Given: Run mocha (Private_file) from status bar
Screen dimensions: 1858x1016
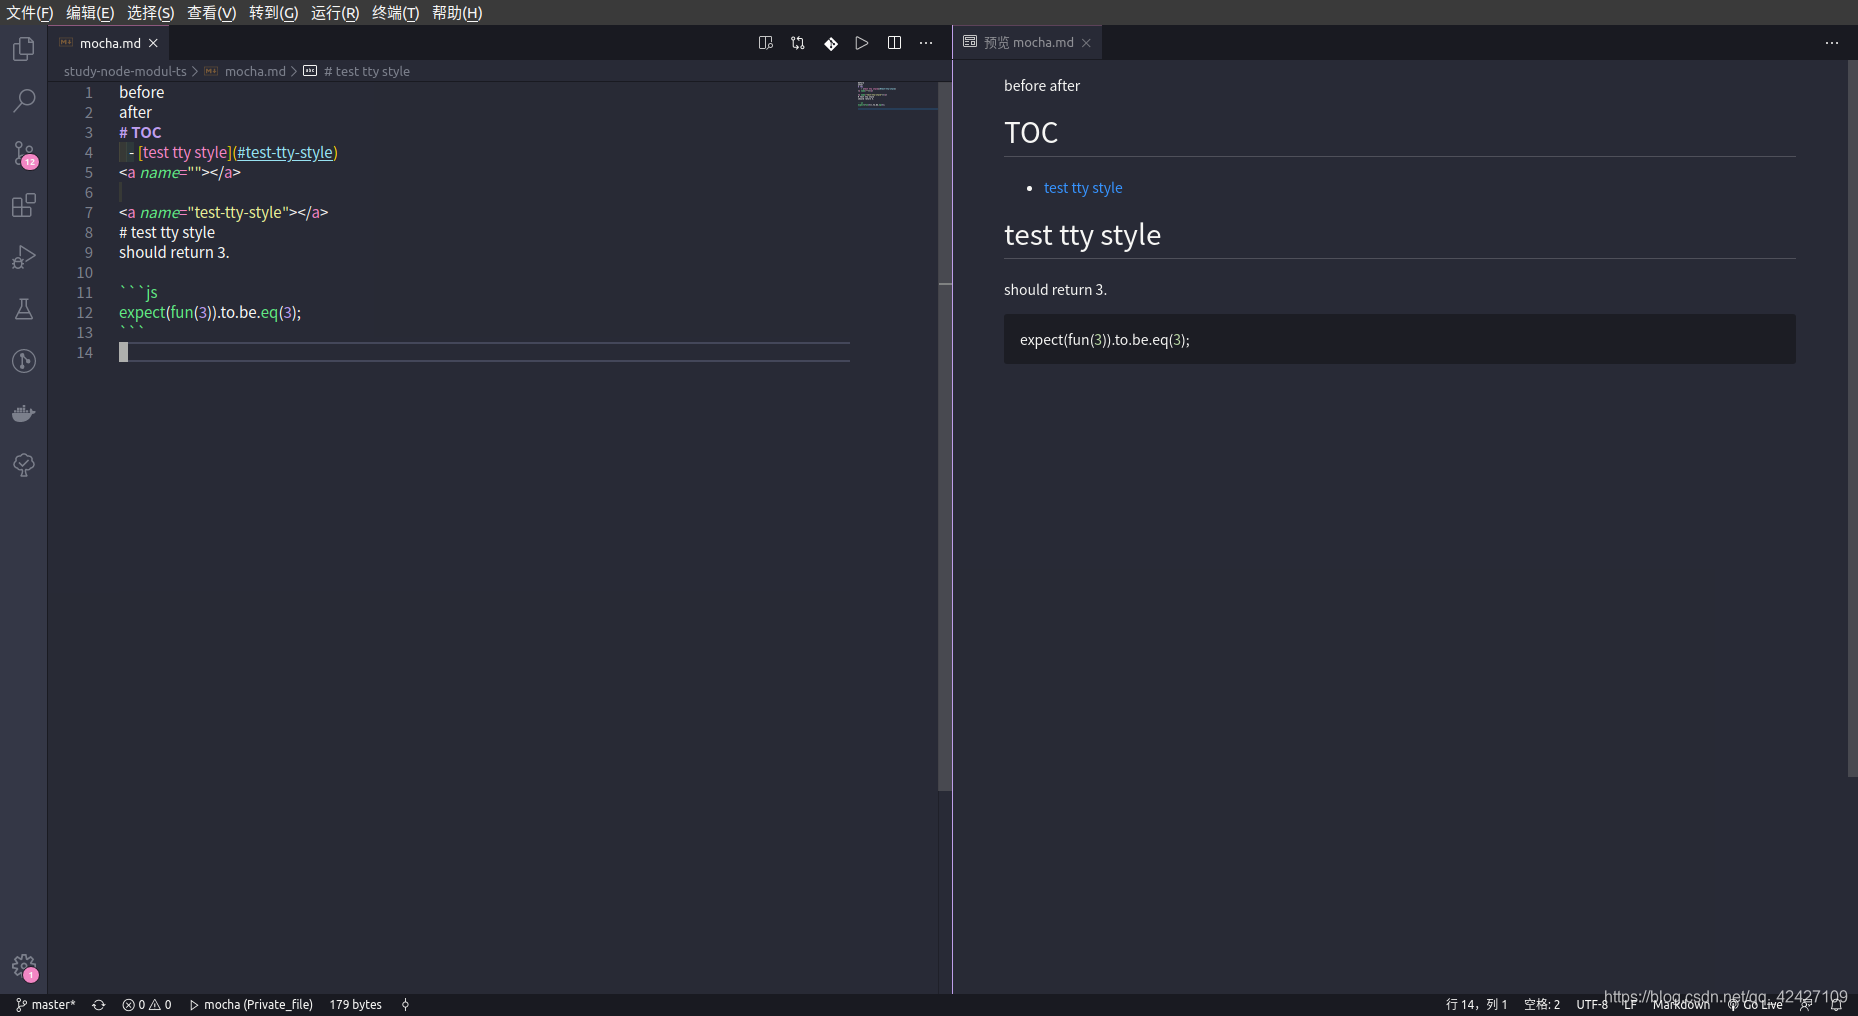Looking at the screenshot, I should (x=251, y=1005).
